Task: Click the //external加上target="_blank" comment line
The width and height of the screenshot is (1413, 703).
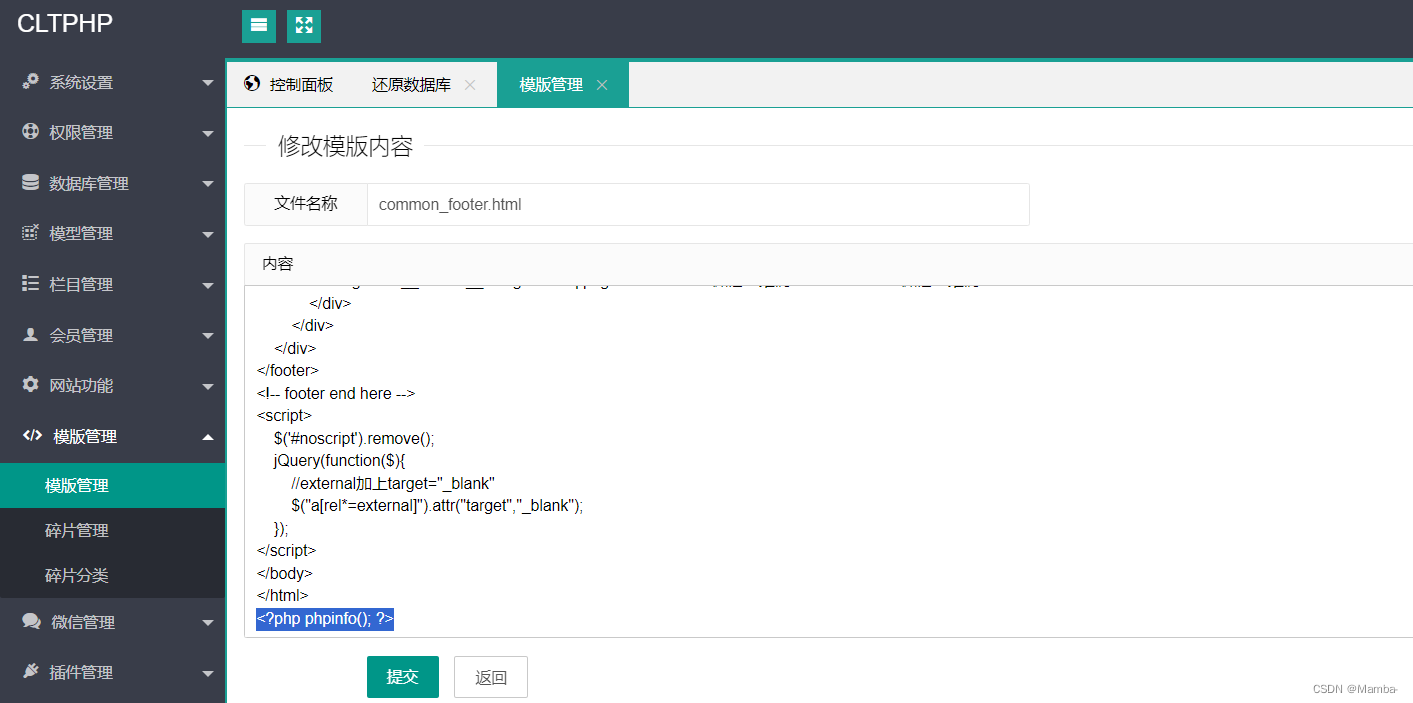Action: (x=393, y=483)
